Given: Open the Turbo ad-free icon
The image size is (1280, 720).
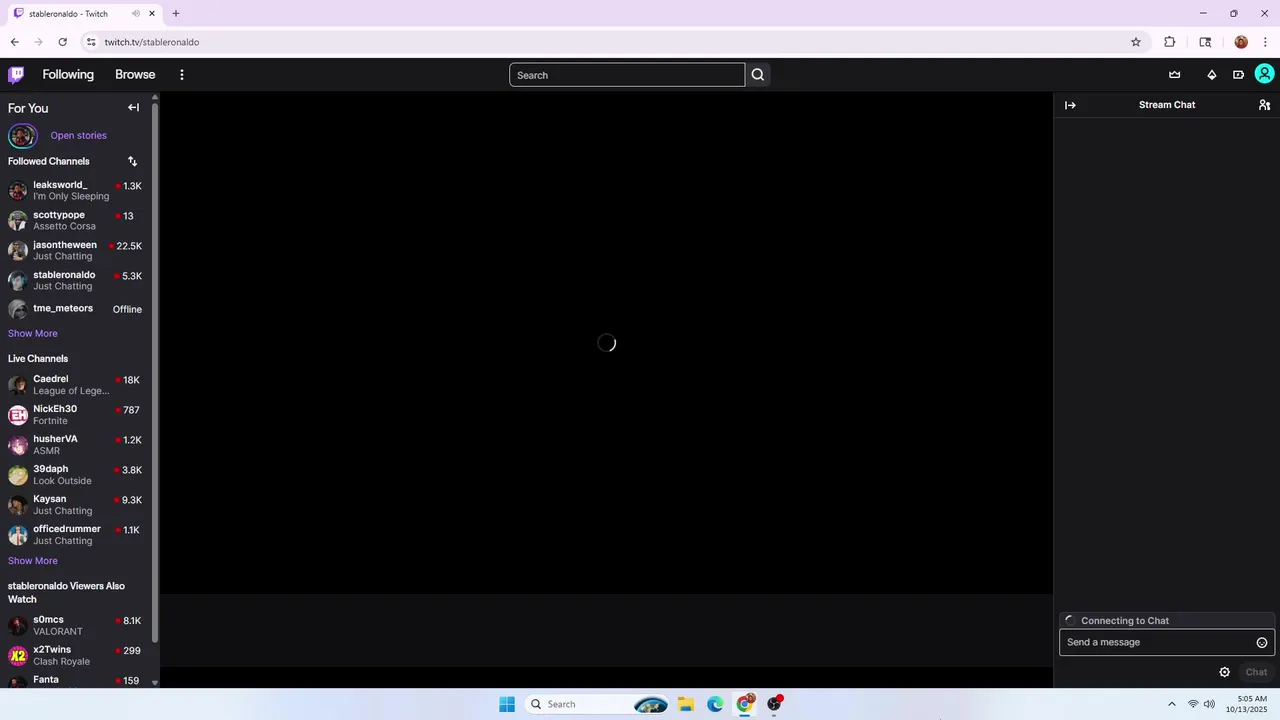Looking at the screenshot, I should click(1238, 75).
